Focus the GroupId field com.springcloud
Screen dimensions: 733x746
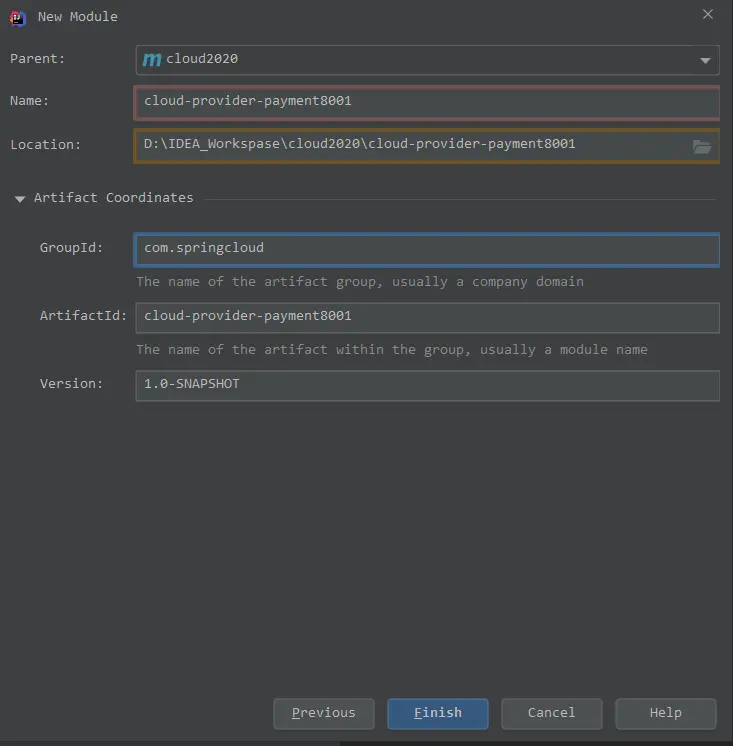click(427, 249)
